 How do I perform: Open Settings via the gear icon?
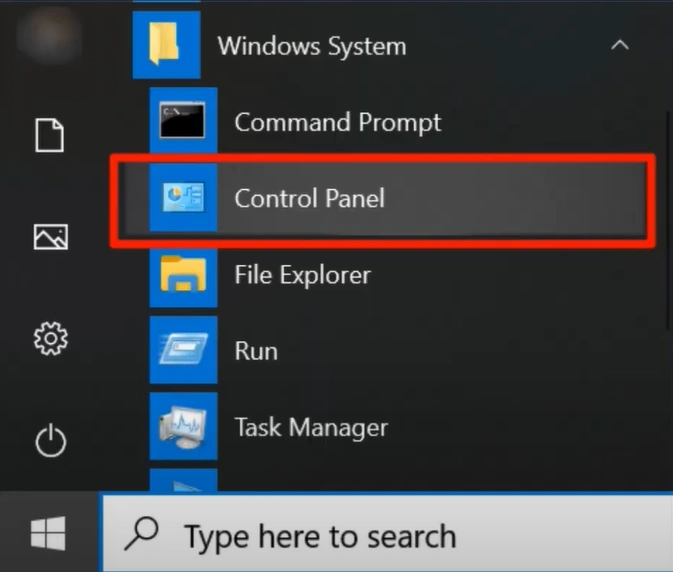[50, 340]
